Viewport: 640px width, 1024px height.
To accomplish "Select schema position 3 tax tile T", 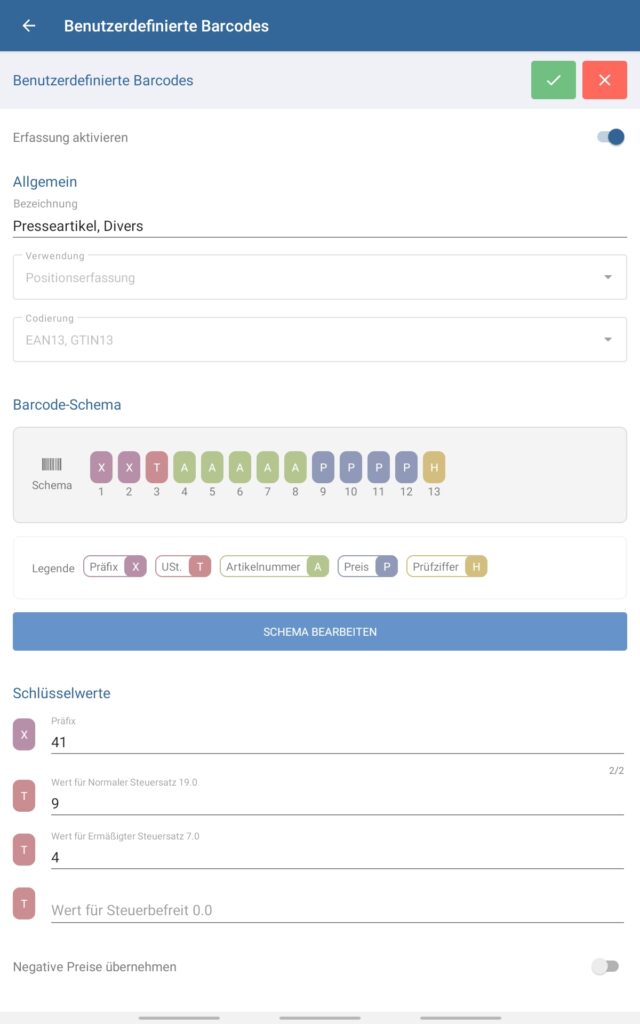I will [157, 467].
